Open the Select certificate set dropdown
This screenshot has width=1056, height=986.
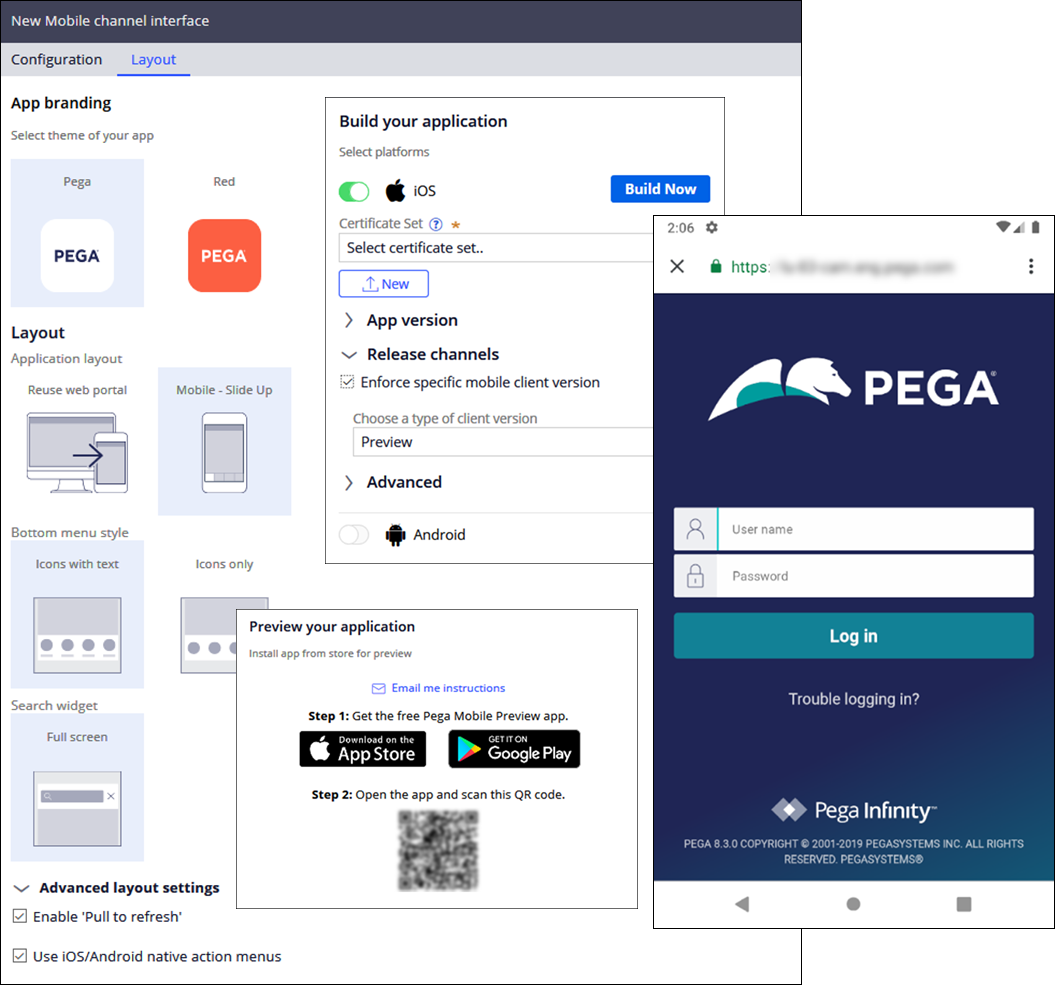[496, 248]
